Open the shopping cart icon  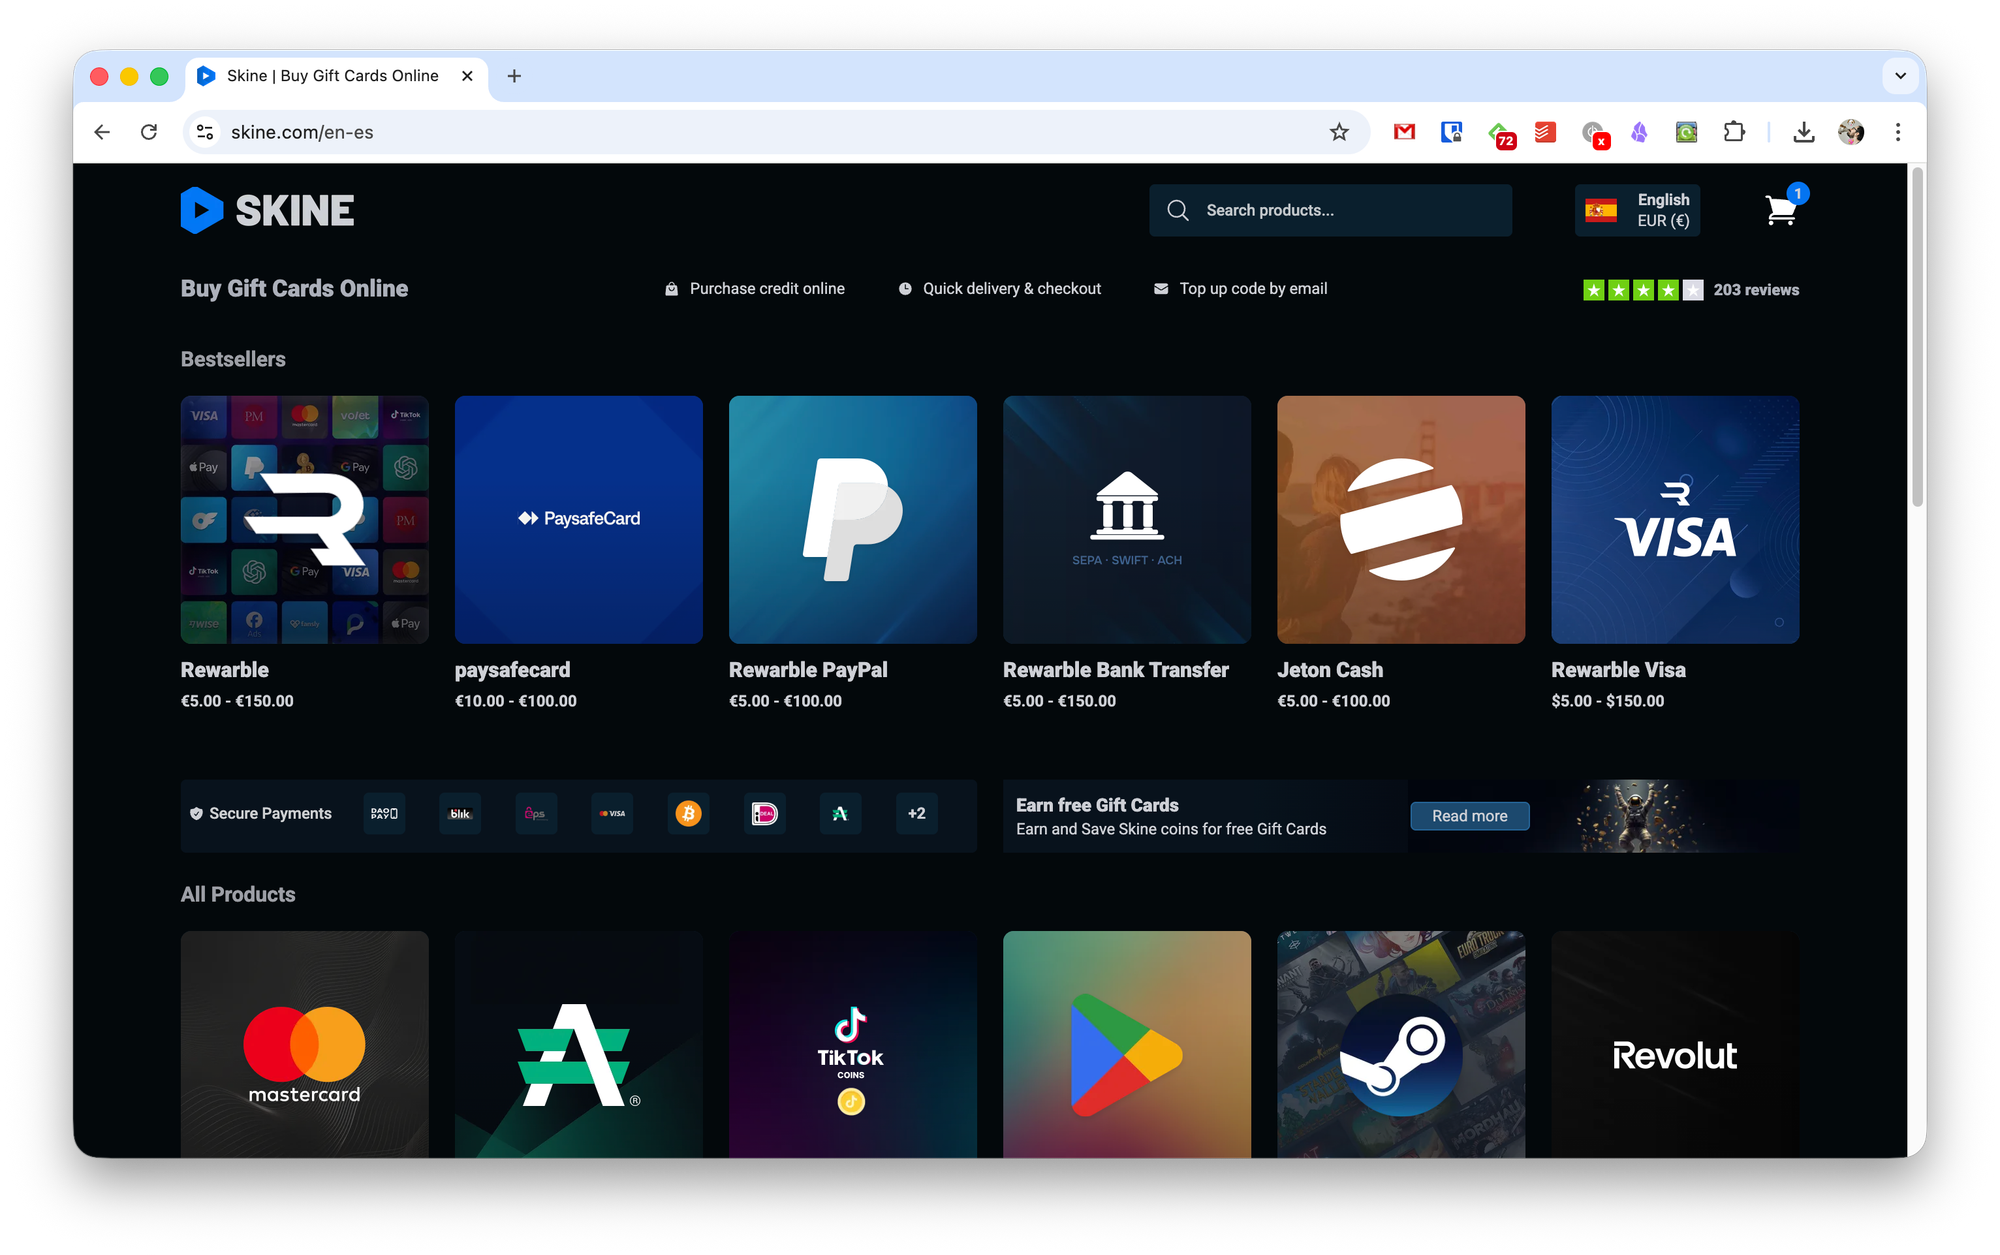(1781, 210)
